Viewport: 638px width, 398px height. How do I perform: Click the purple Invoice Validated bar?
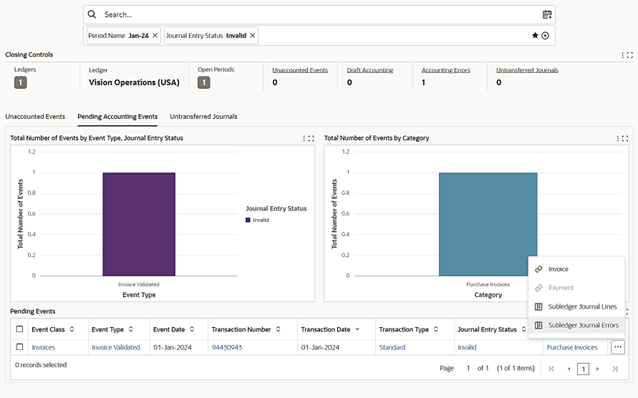click(x=139, y=224)
